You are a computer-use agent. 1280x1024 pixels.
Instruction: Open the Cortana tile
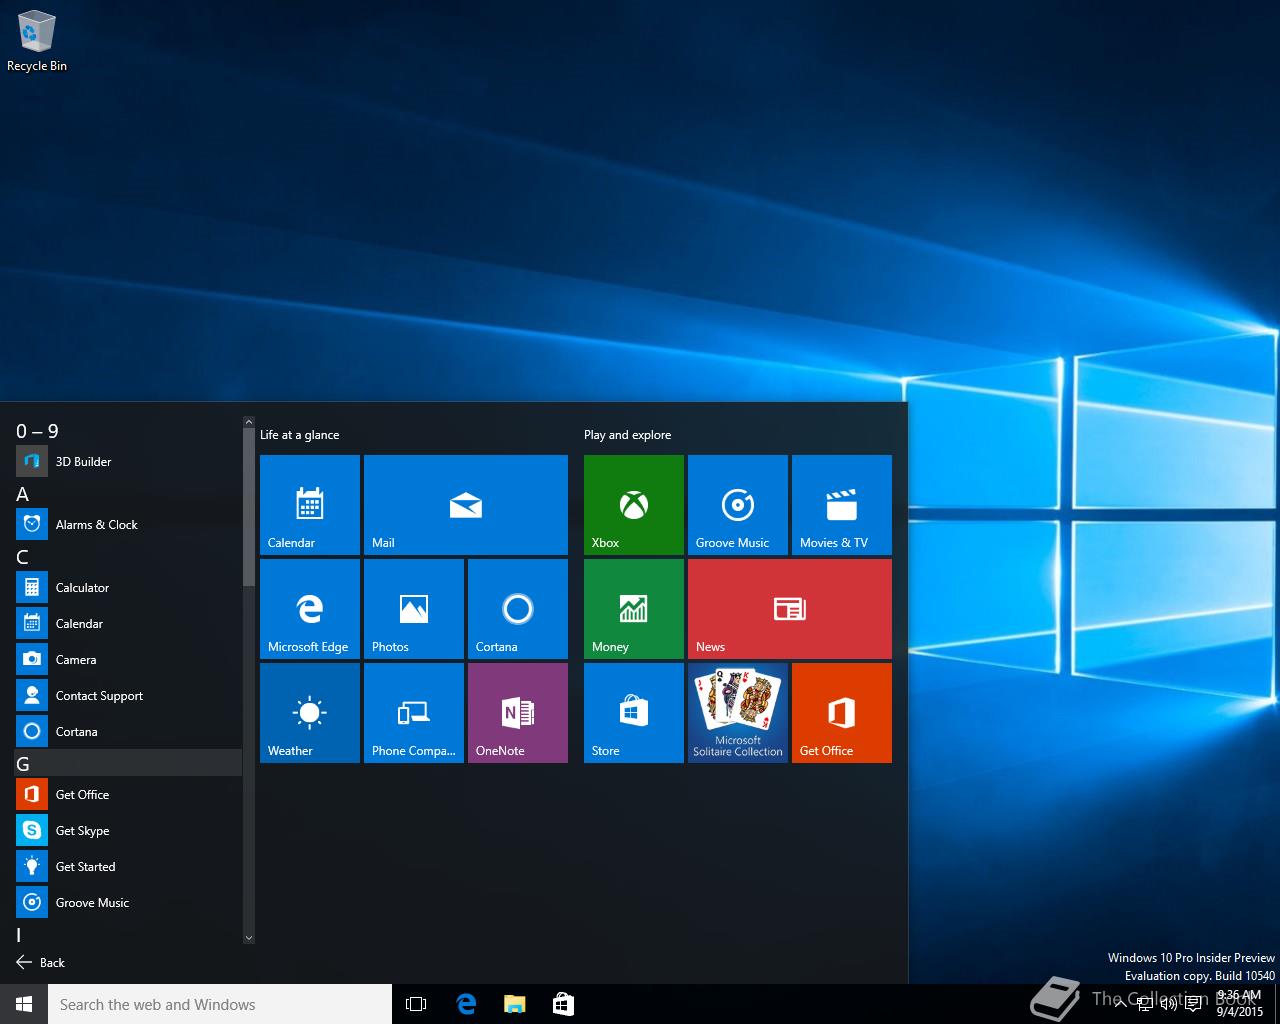[x=518, y=609]
